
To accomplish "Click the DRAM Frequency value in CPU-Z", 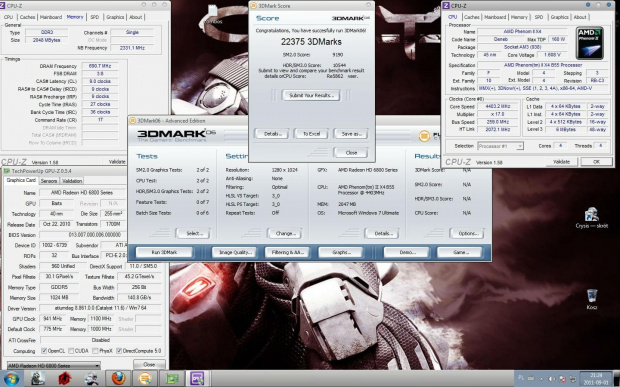I will pyautogui.click(x=100, y=66).
